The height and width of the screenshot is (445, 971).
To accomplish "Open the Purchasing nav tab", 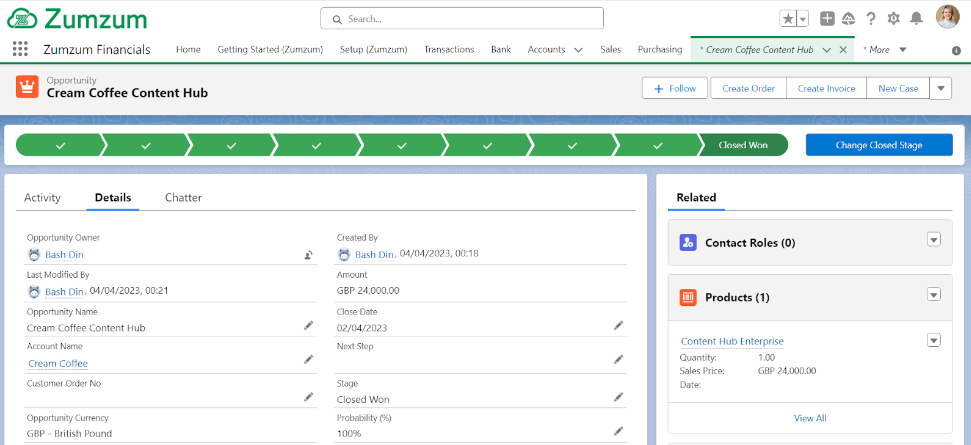I will pos(660,50).
